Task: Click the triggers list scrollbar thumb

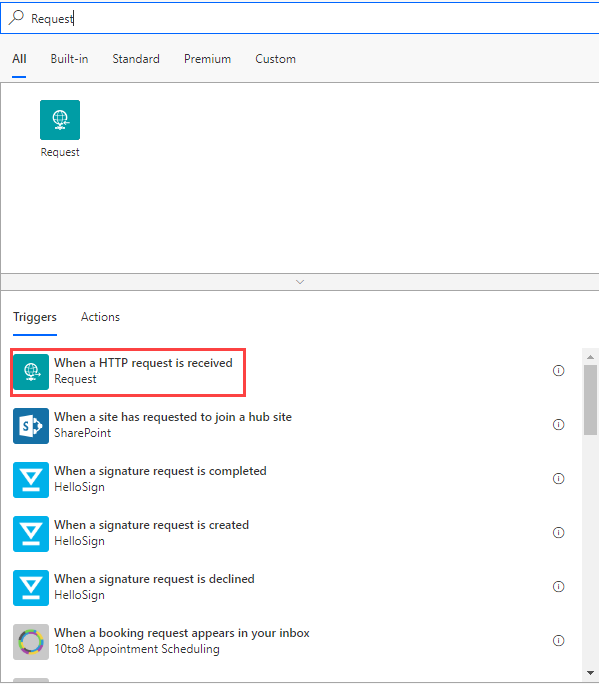Action: [x=590, y=400]
